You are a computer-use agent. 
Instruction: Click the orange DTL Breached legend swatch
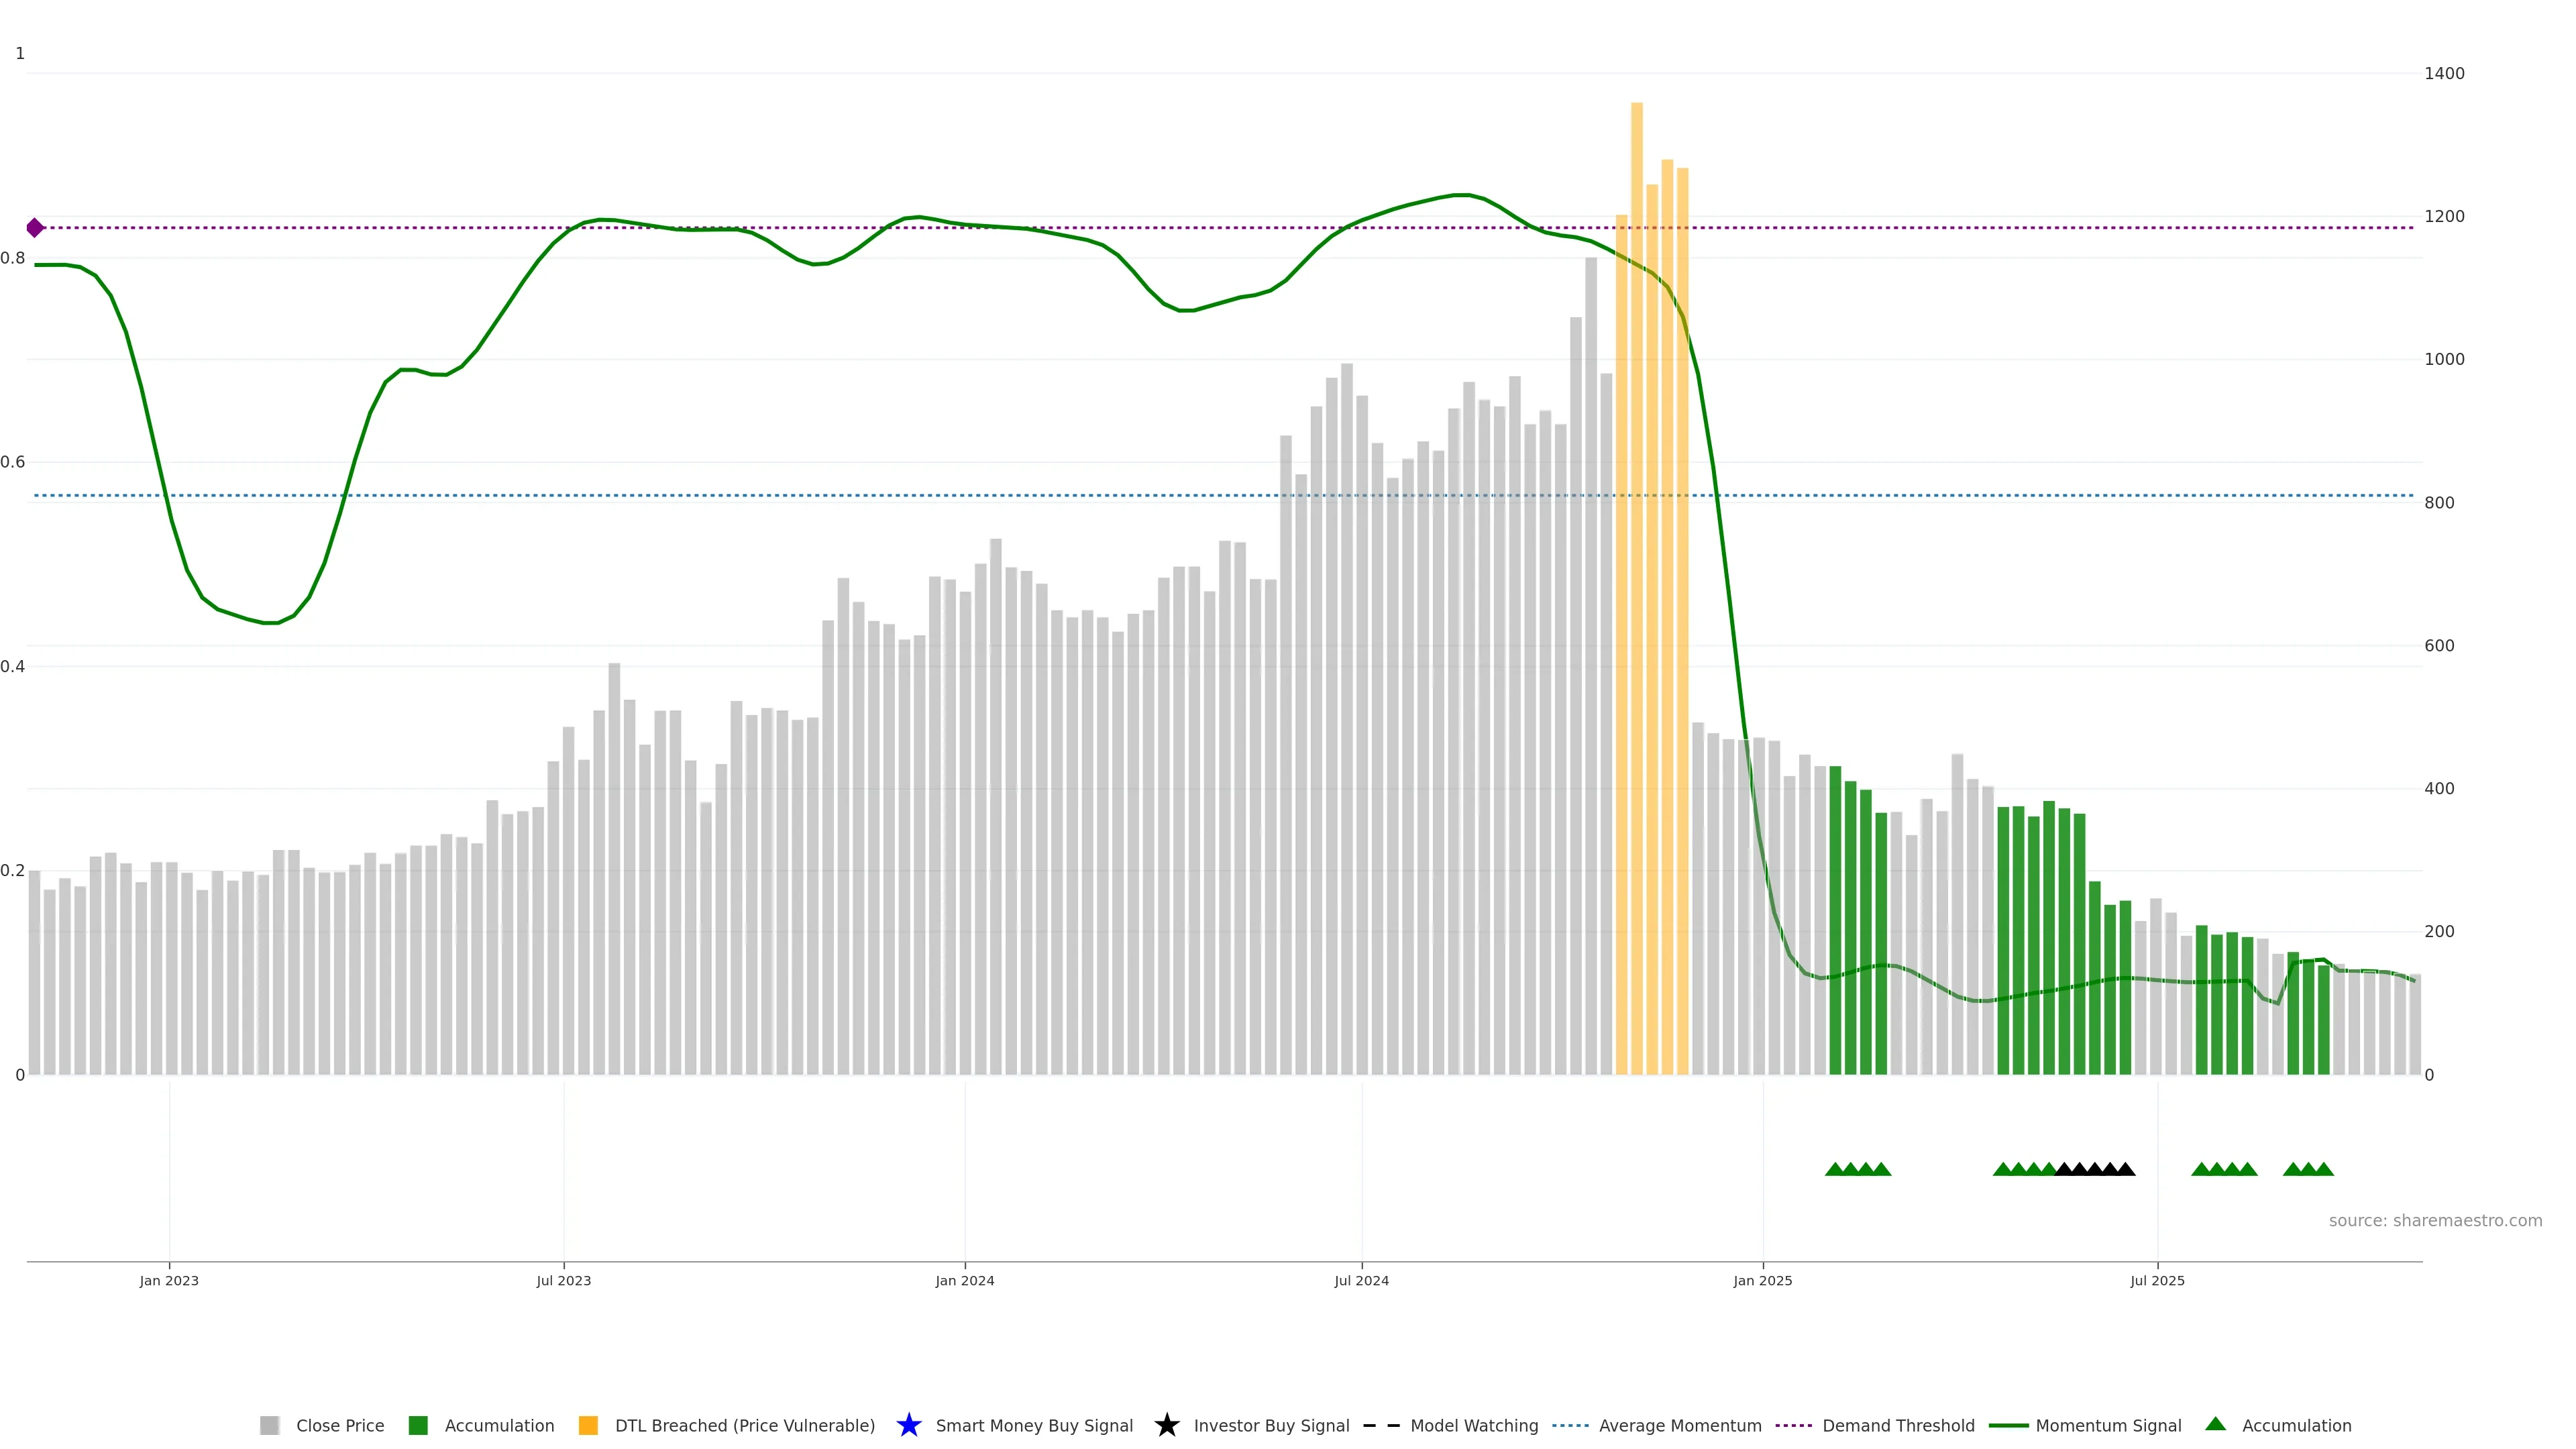588,1425
